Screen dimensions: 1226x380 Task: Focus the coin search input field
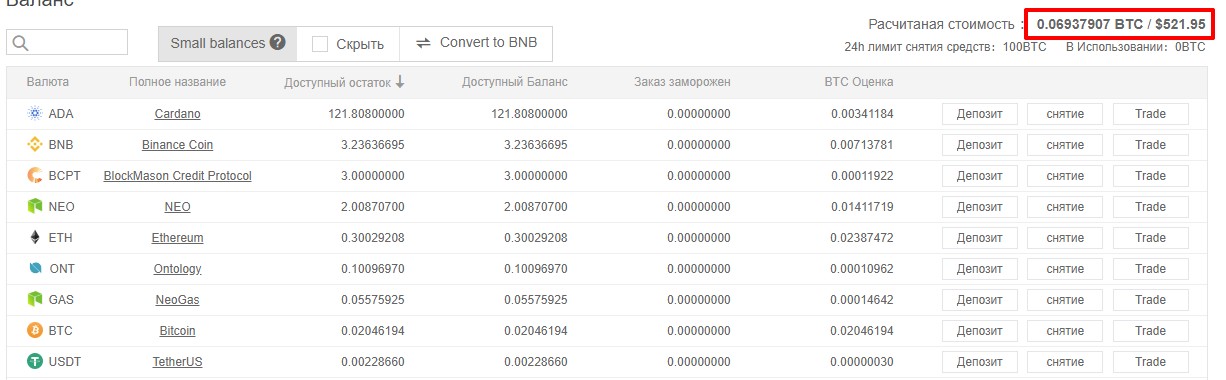[67, 42]
